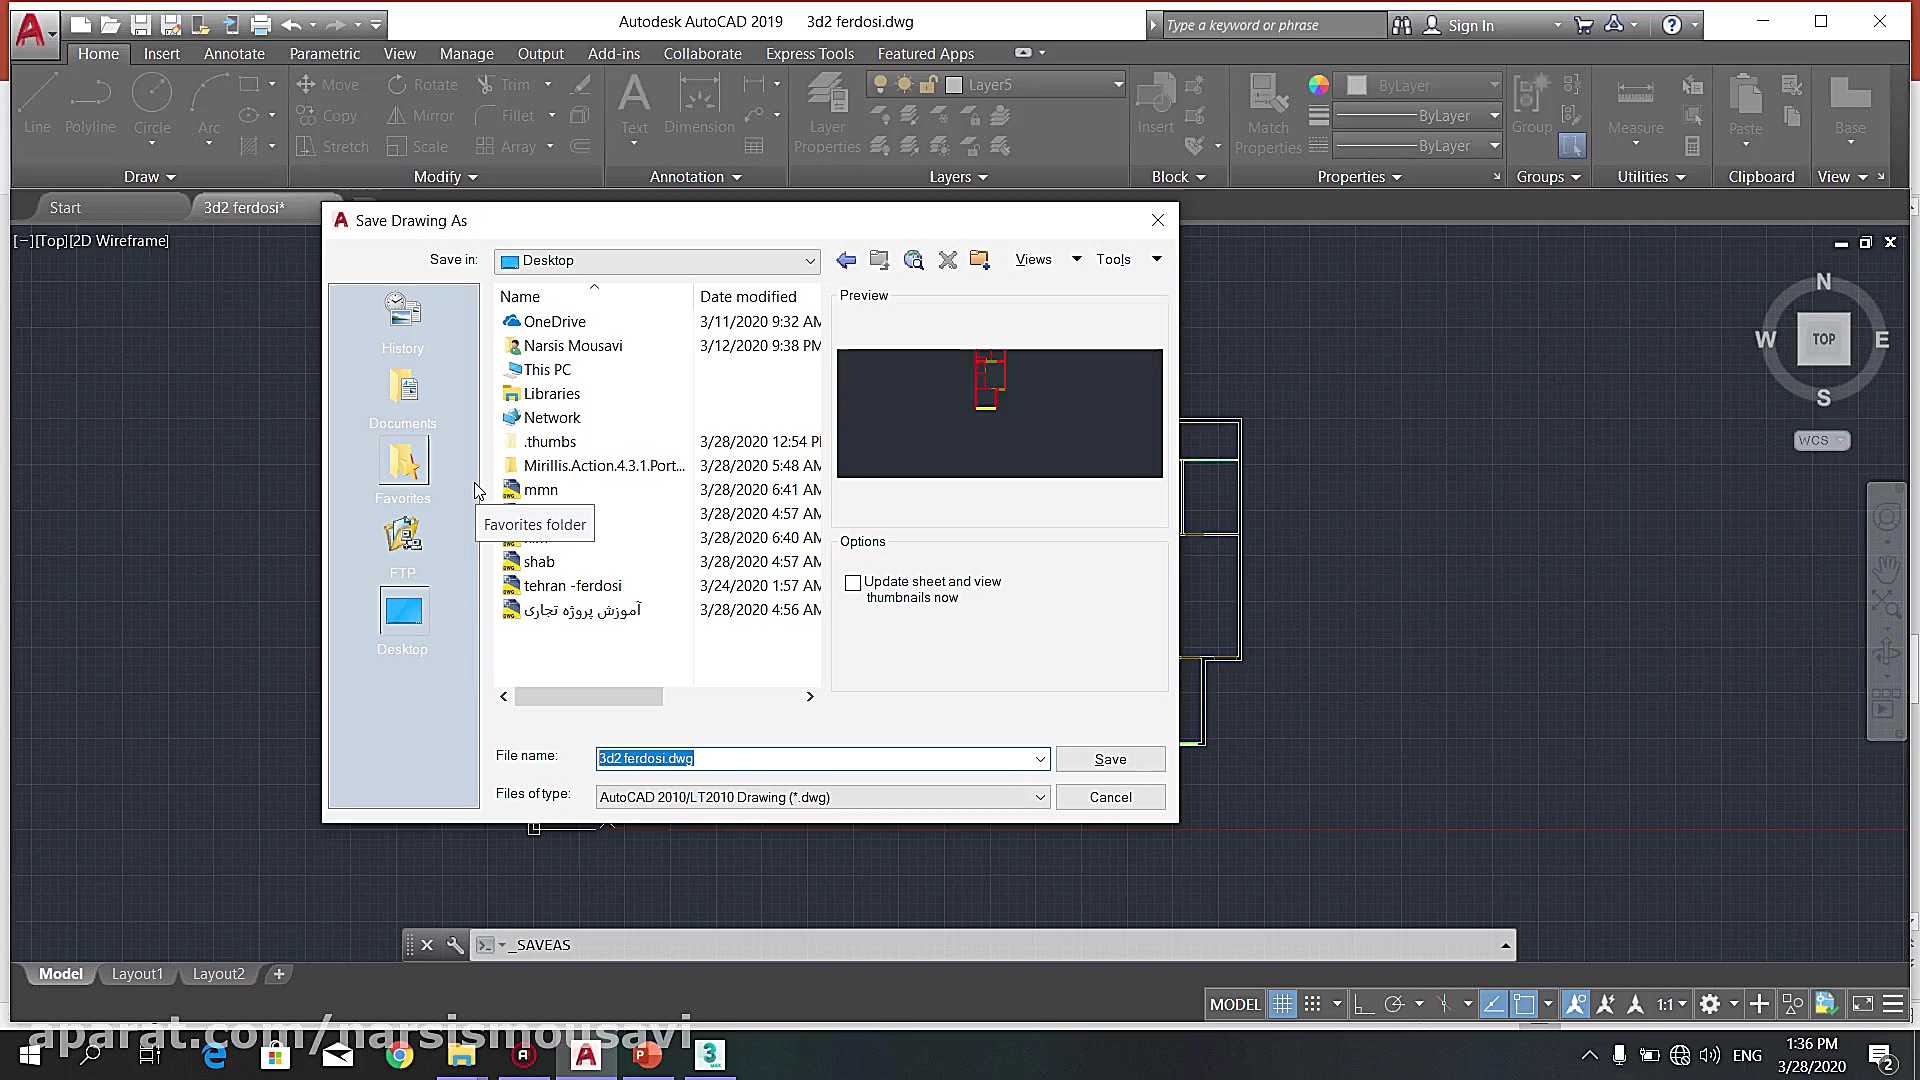Enable Update sheet and view thumbnails checkbox
Viewport: 1920px width, 1080px height.
tap(853, 583)
